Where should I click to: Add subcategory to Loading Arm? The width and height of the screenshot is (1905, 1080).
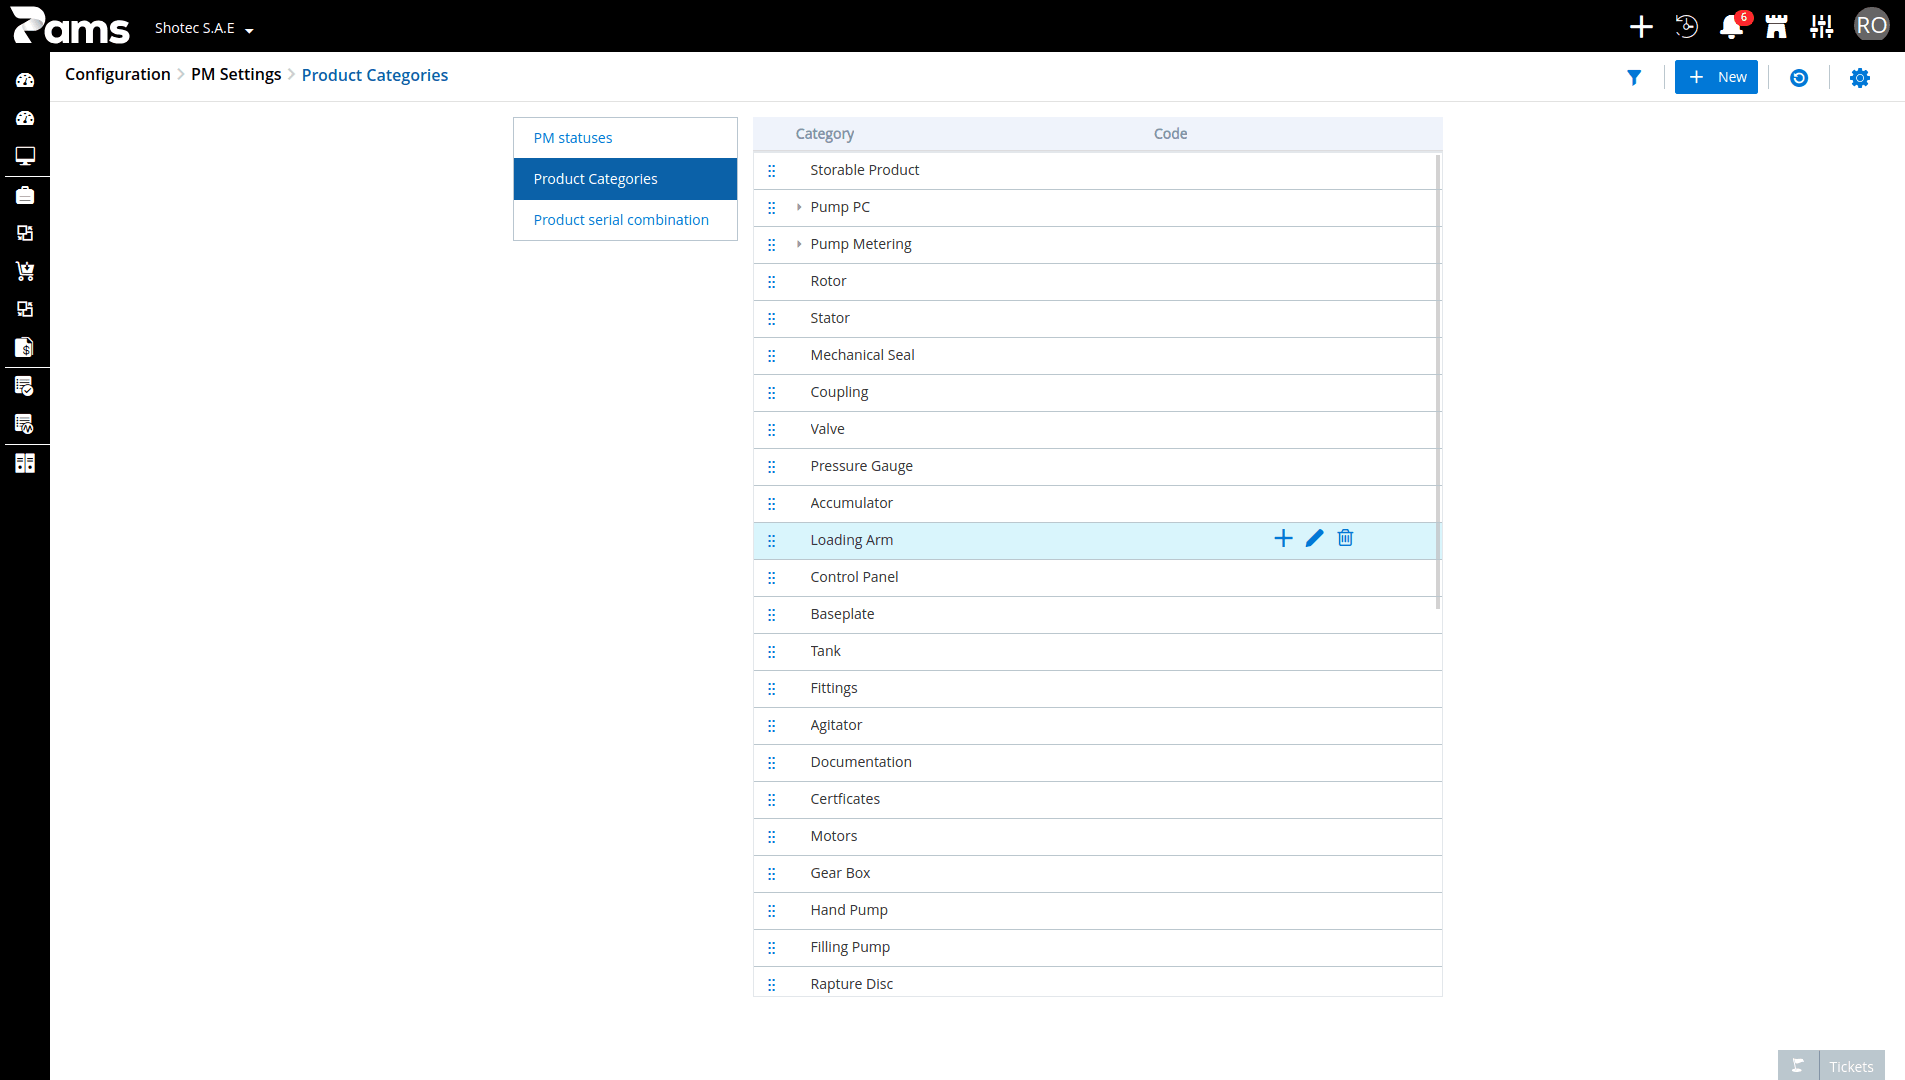[1283, 539]
